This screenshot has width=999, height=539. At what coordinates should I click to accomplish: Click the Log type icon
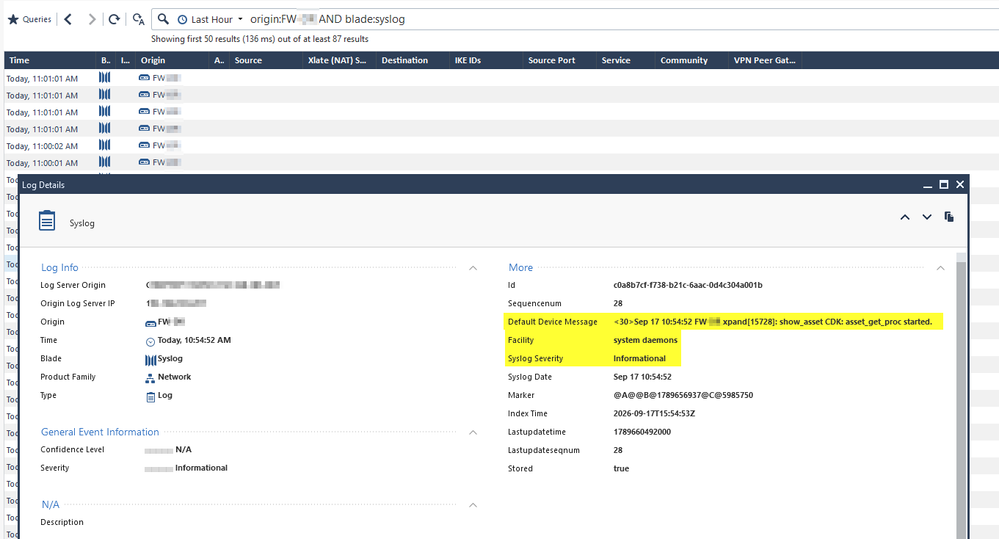(150, 397)
